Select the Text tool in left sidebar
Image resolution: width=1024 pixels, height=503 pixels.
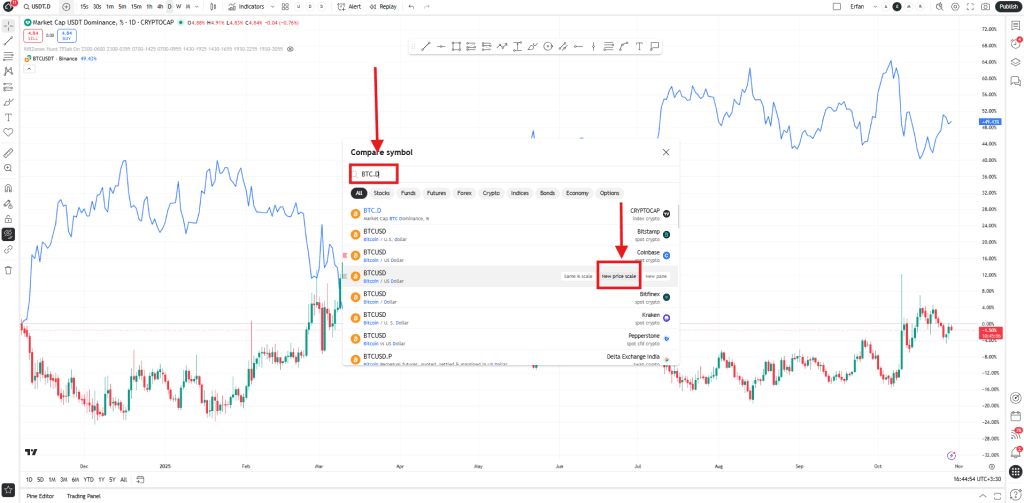[x=8, y=117]
